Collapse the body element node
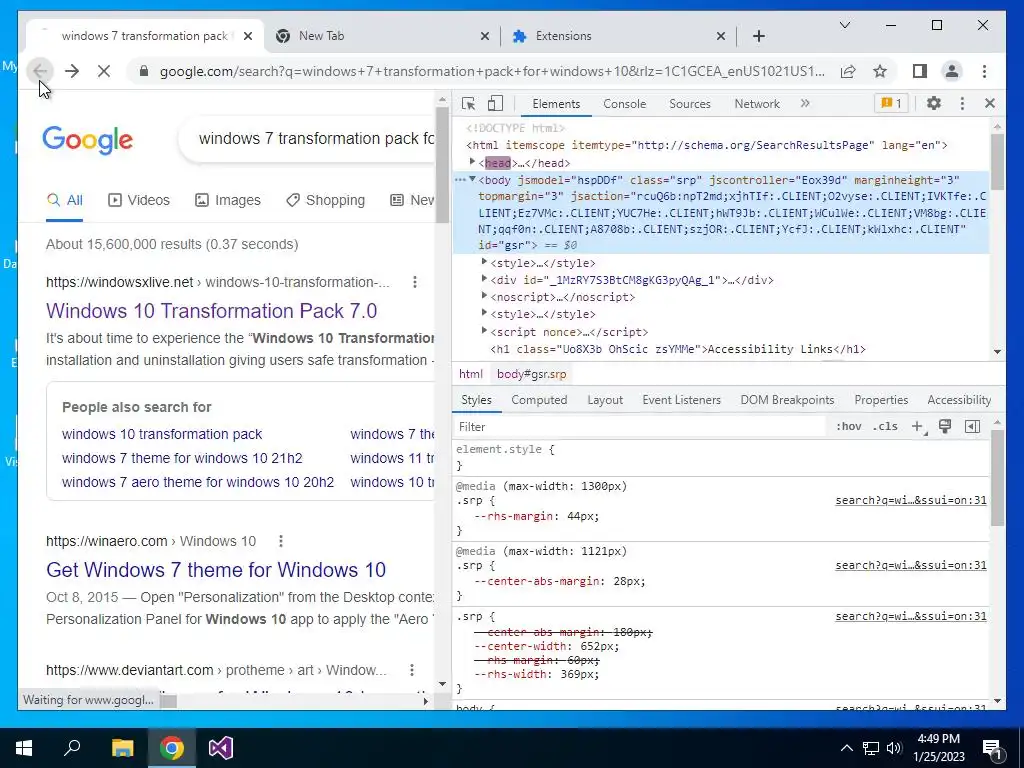Viewport: 1024px width, 768px height. tap(472, 179)
